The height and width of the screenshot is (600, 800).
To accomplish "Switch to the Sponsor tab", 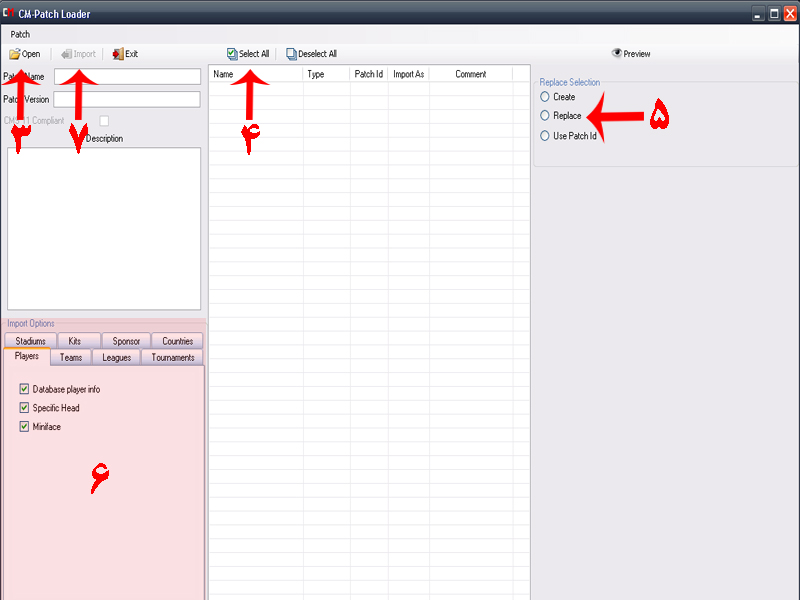I will pos(126,341).
